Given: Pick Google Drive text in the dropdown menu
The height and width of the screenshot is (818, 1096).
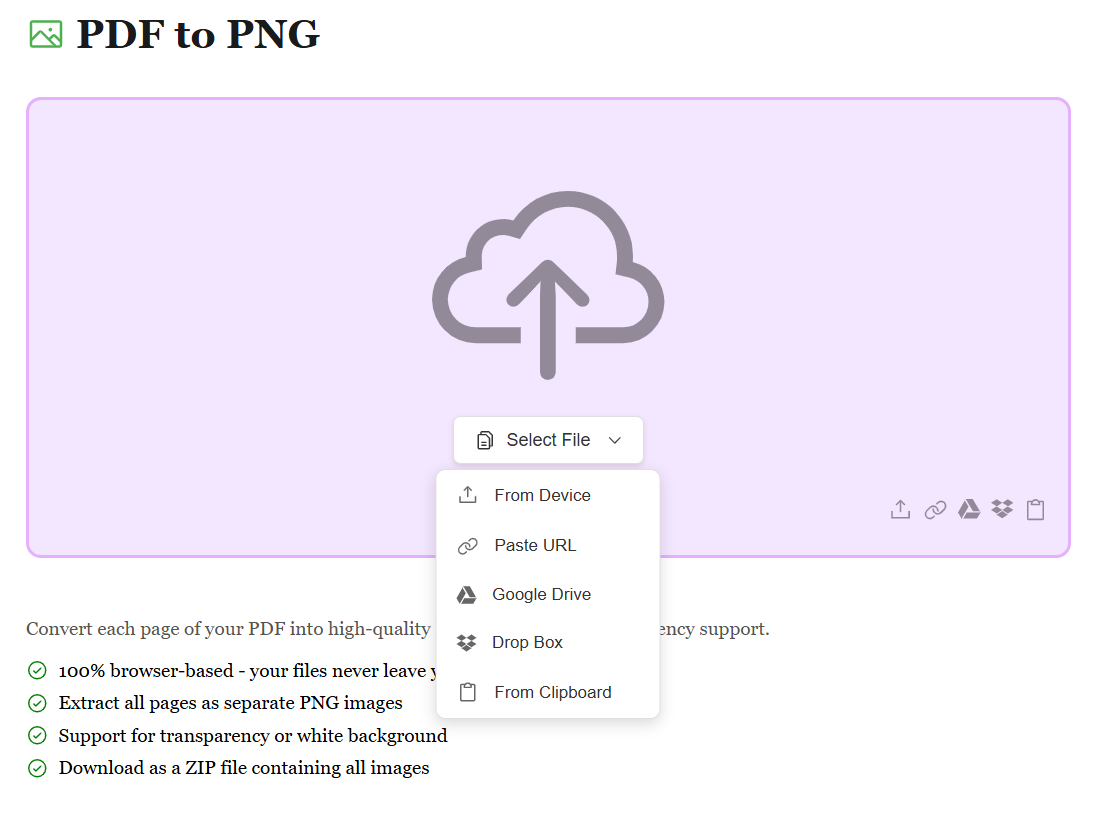Looking at the screenshot, I should coord(541,594).
